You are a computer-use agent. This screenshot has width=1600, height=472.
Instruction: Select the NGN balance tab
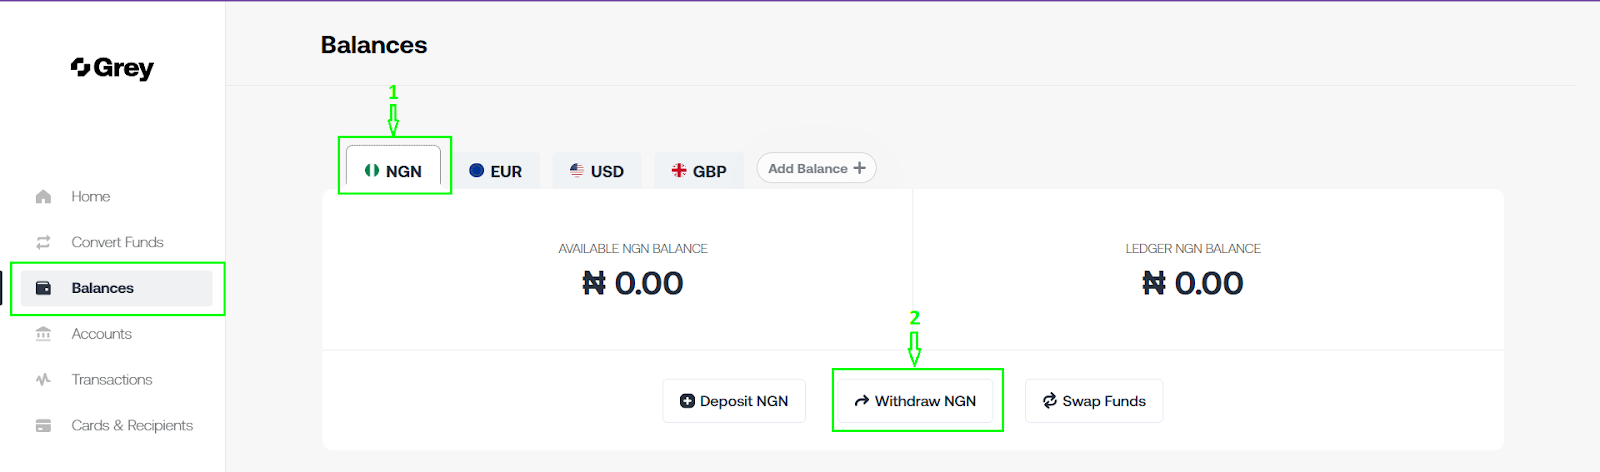[x=394, y=171]
